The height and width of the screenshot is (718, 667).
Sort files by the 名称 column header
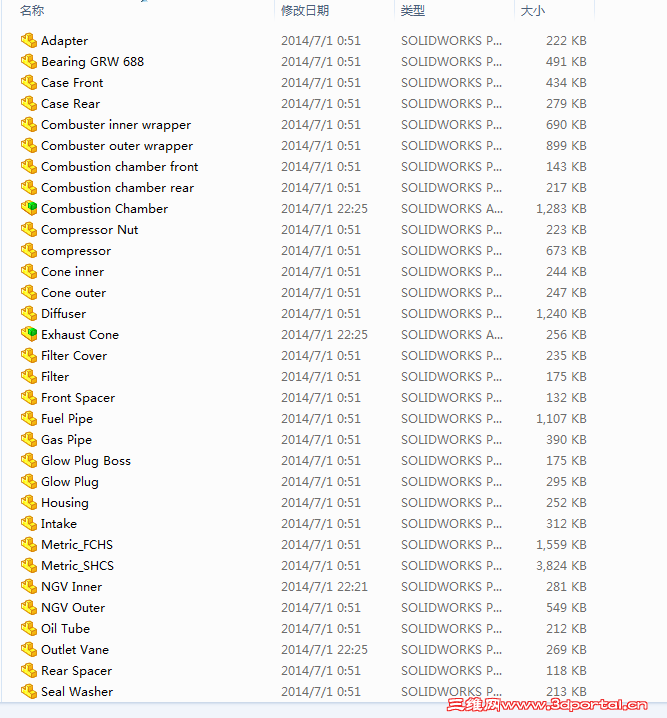click(32, 11)
